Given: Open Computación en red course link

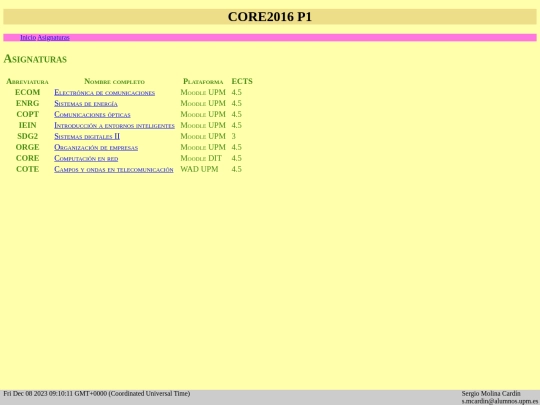Looking at the screenshot, I should point(86,158).
